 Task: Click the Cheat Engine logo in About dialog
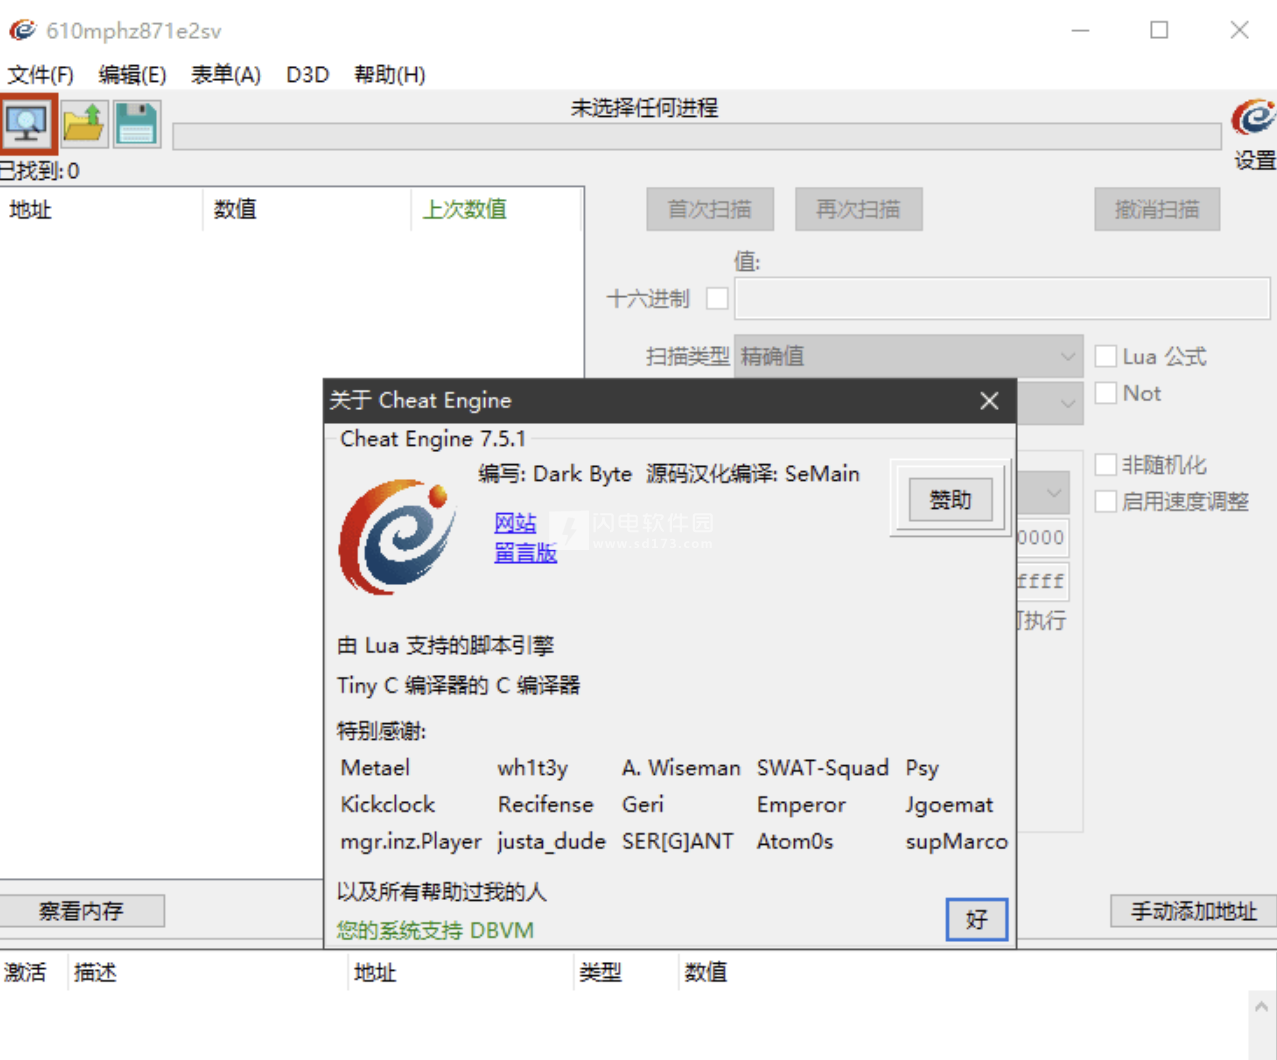click(398, 537)
